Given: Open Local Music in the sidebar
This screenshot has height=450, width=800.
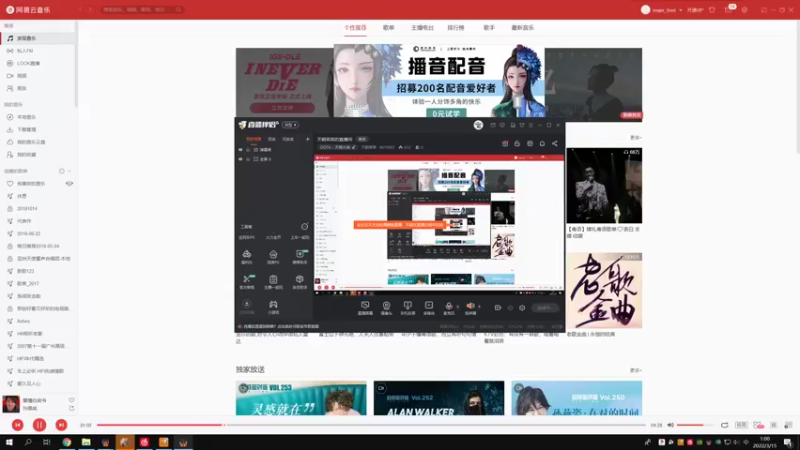Looking at the screenshot, I should (x=38, y=117).
